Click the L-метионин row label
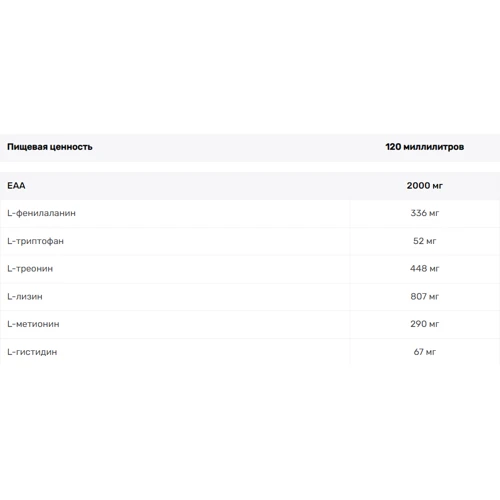 click(33, 324)
